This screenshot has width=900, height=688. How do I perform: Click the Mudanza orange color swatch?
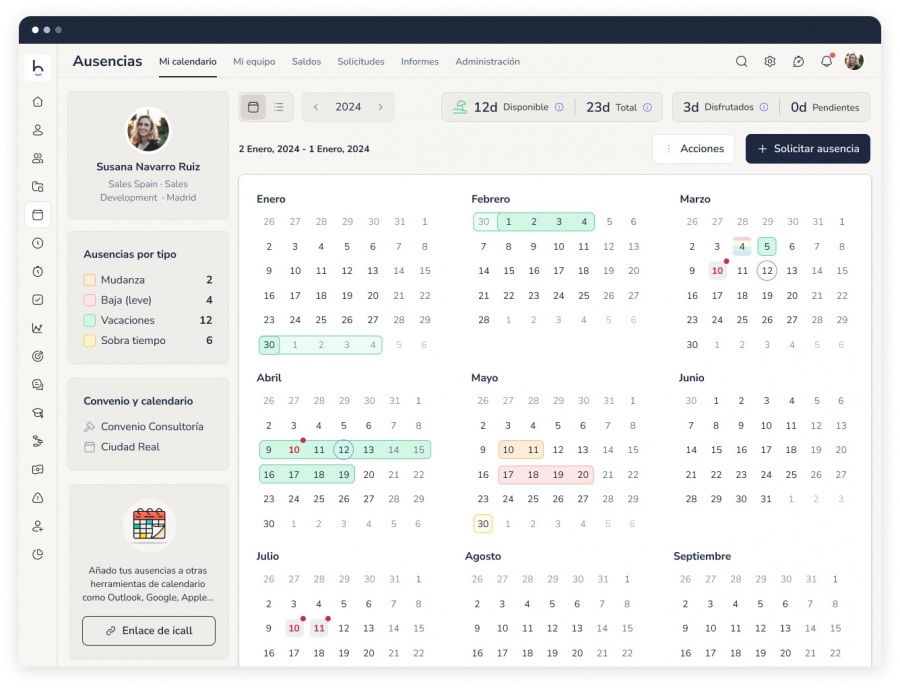pyautogui.click(x=90, y=280)
